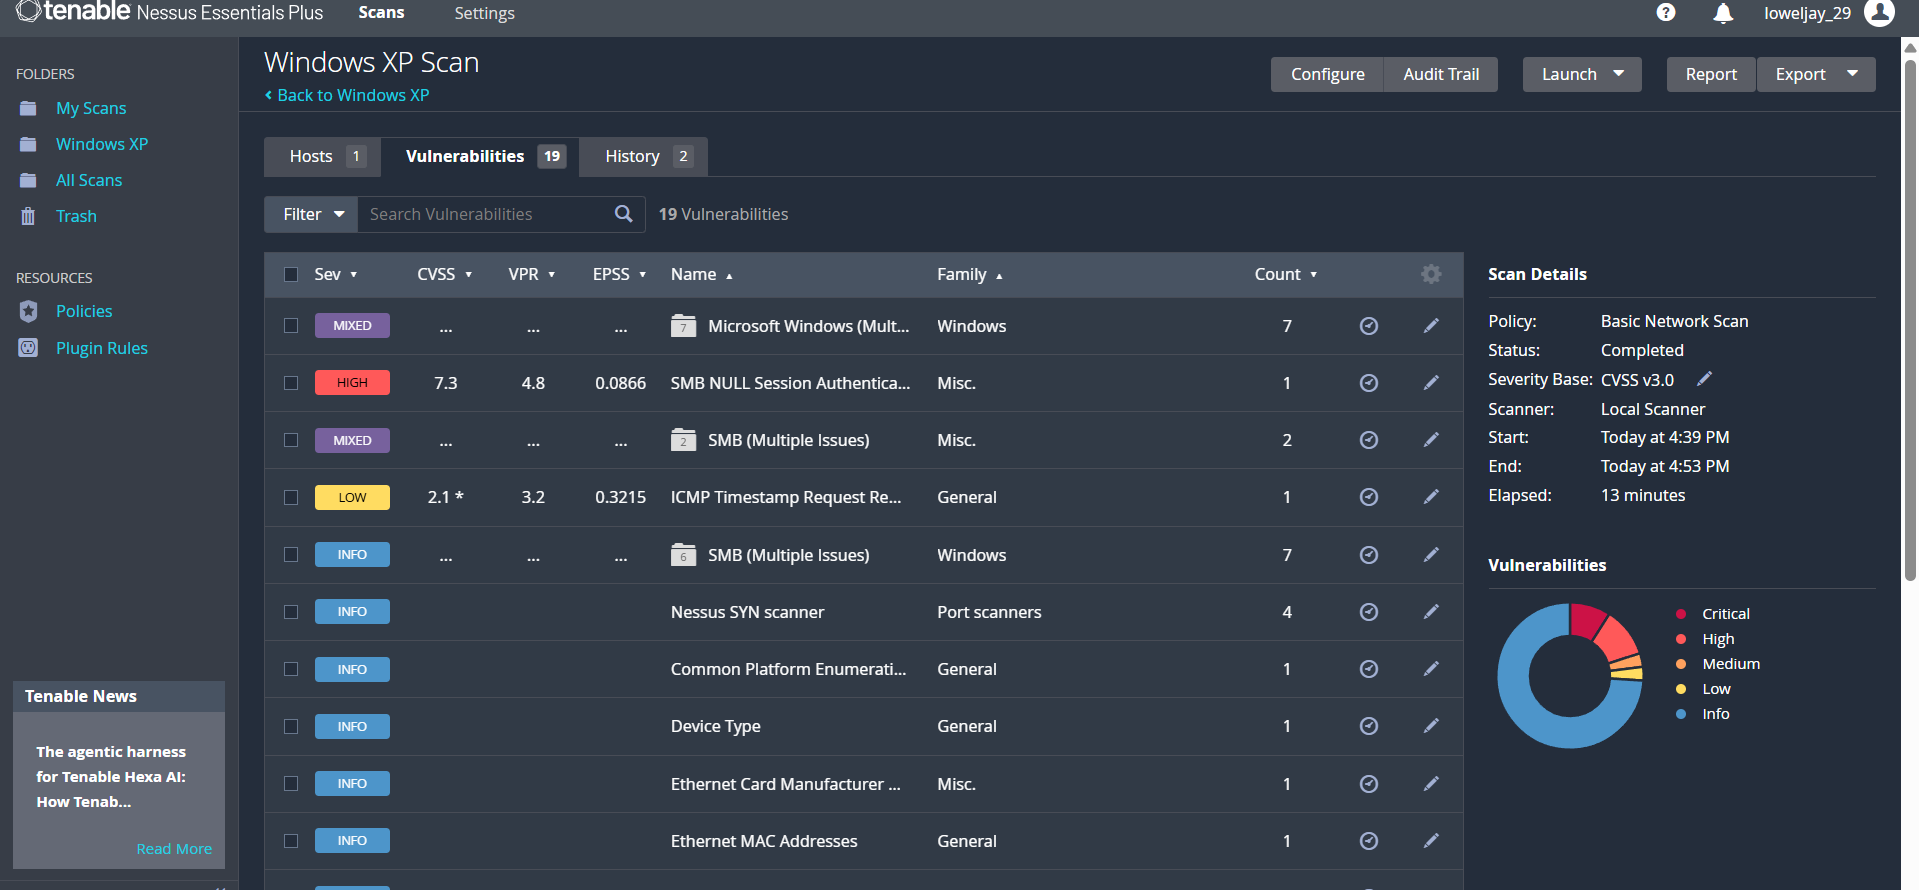Image resolution: width=1919 pixels, height=890 pixels.
Task: Click the Configure button
Action: coord(1327,74)
